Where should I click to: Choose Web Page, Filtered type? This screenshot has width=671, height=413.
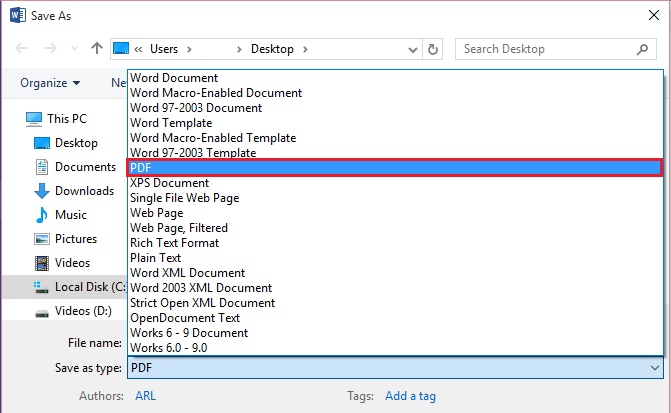[x=395, y=228]
